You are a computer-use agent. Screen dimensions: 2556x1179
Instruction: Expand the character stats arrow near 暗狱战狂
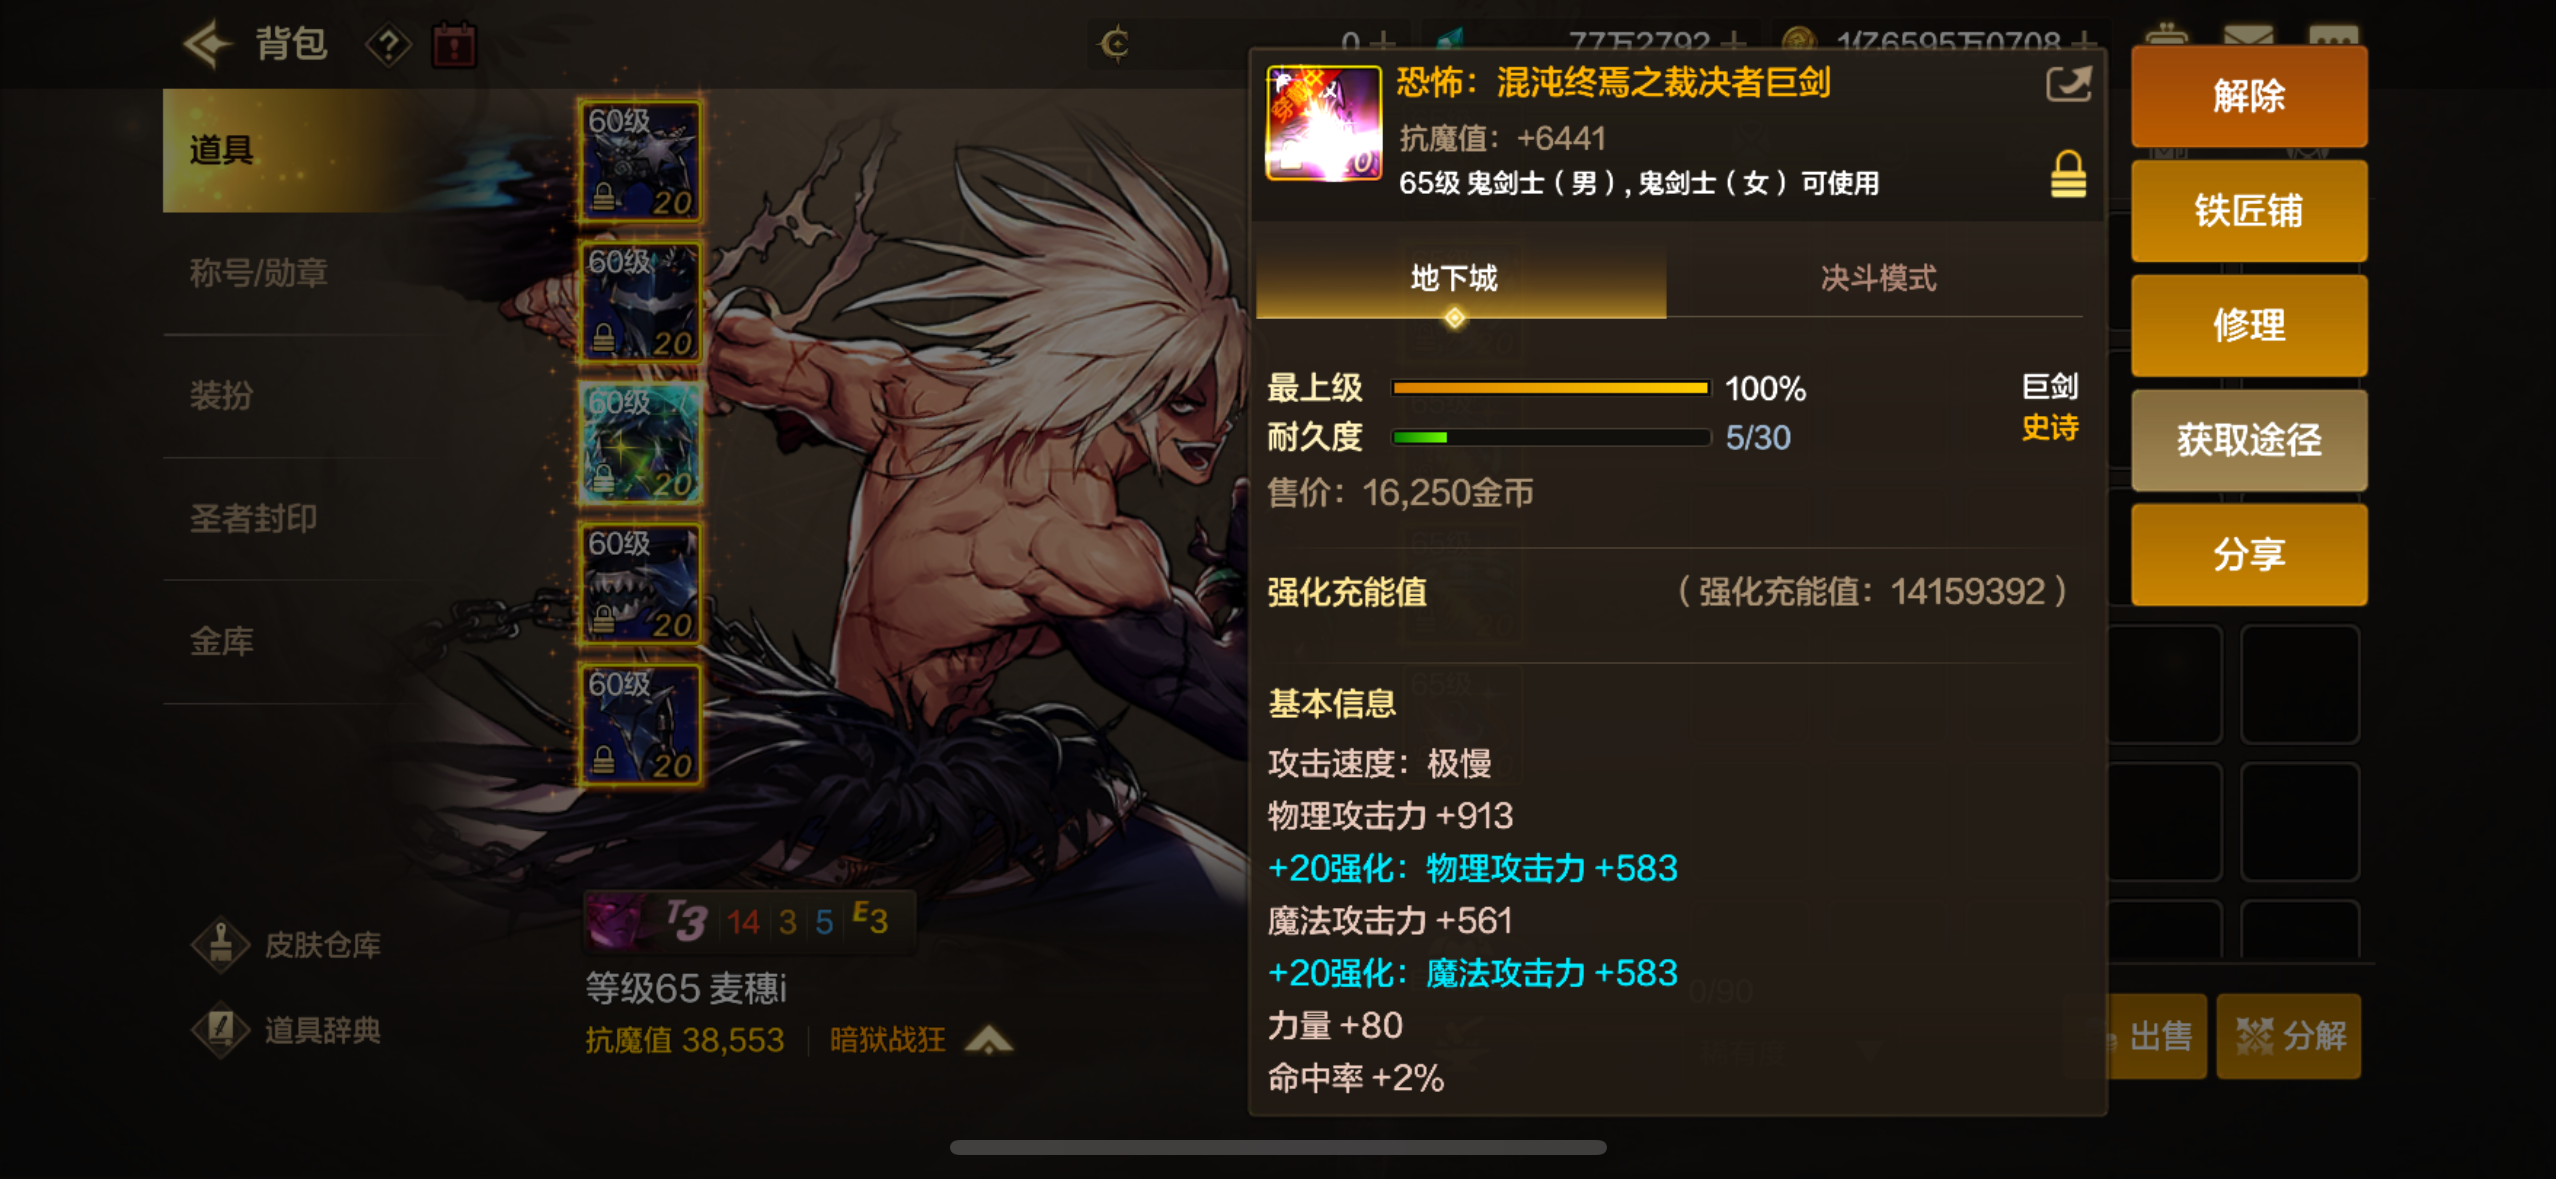[x=989, y=1041]
